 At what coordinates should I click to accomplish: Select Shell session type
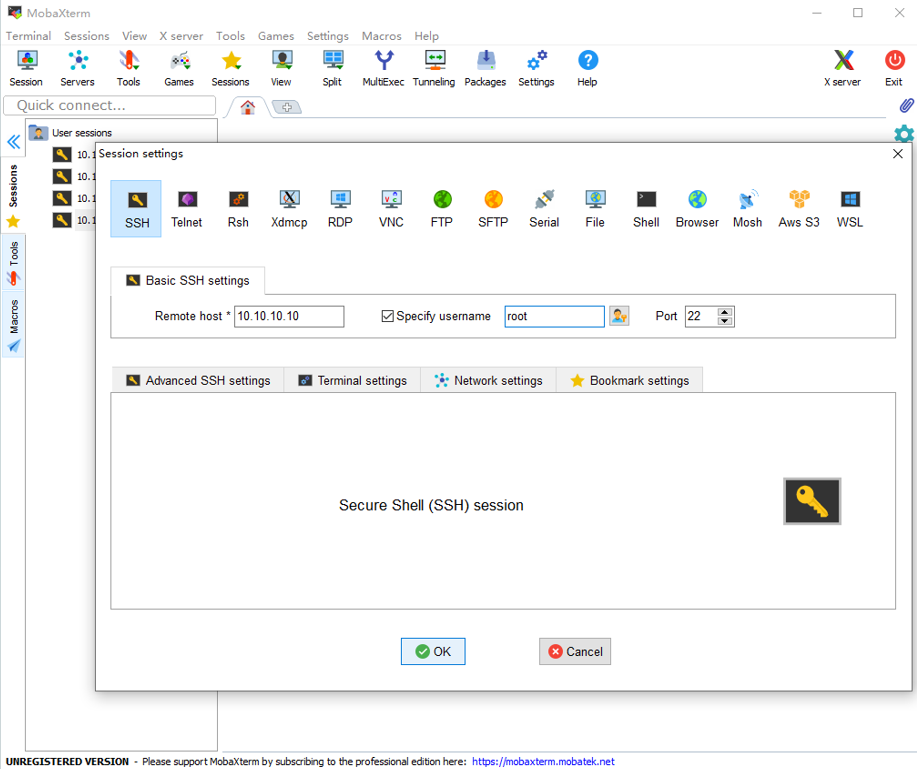coord(646,209)
